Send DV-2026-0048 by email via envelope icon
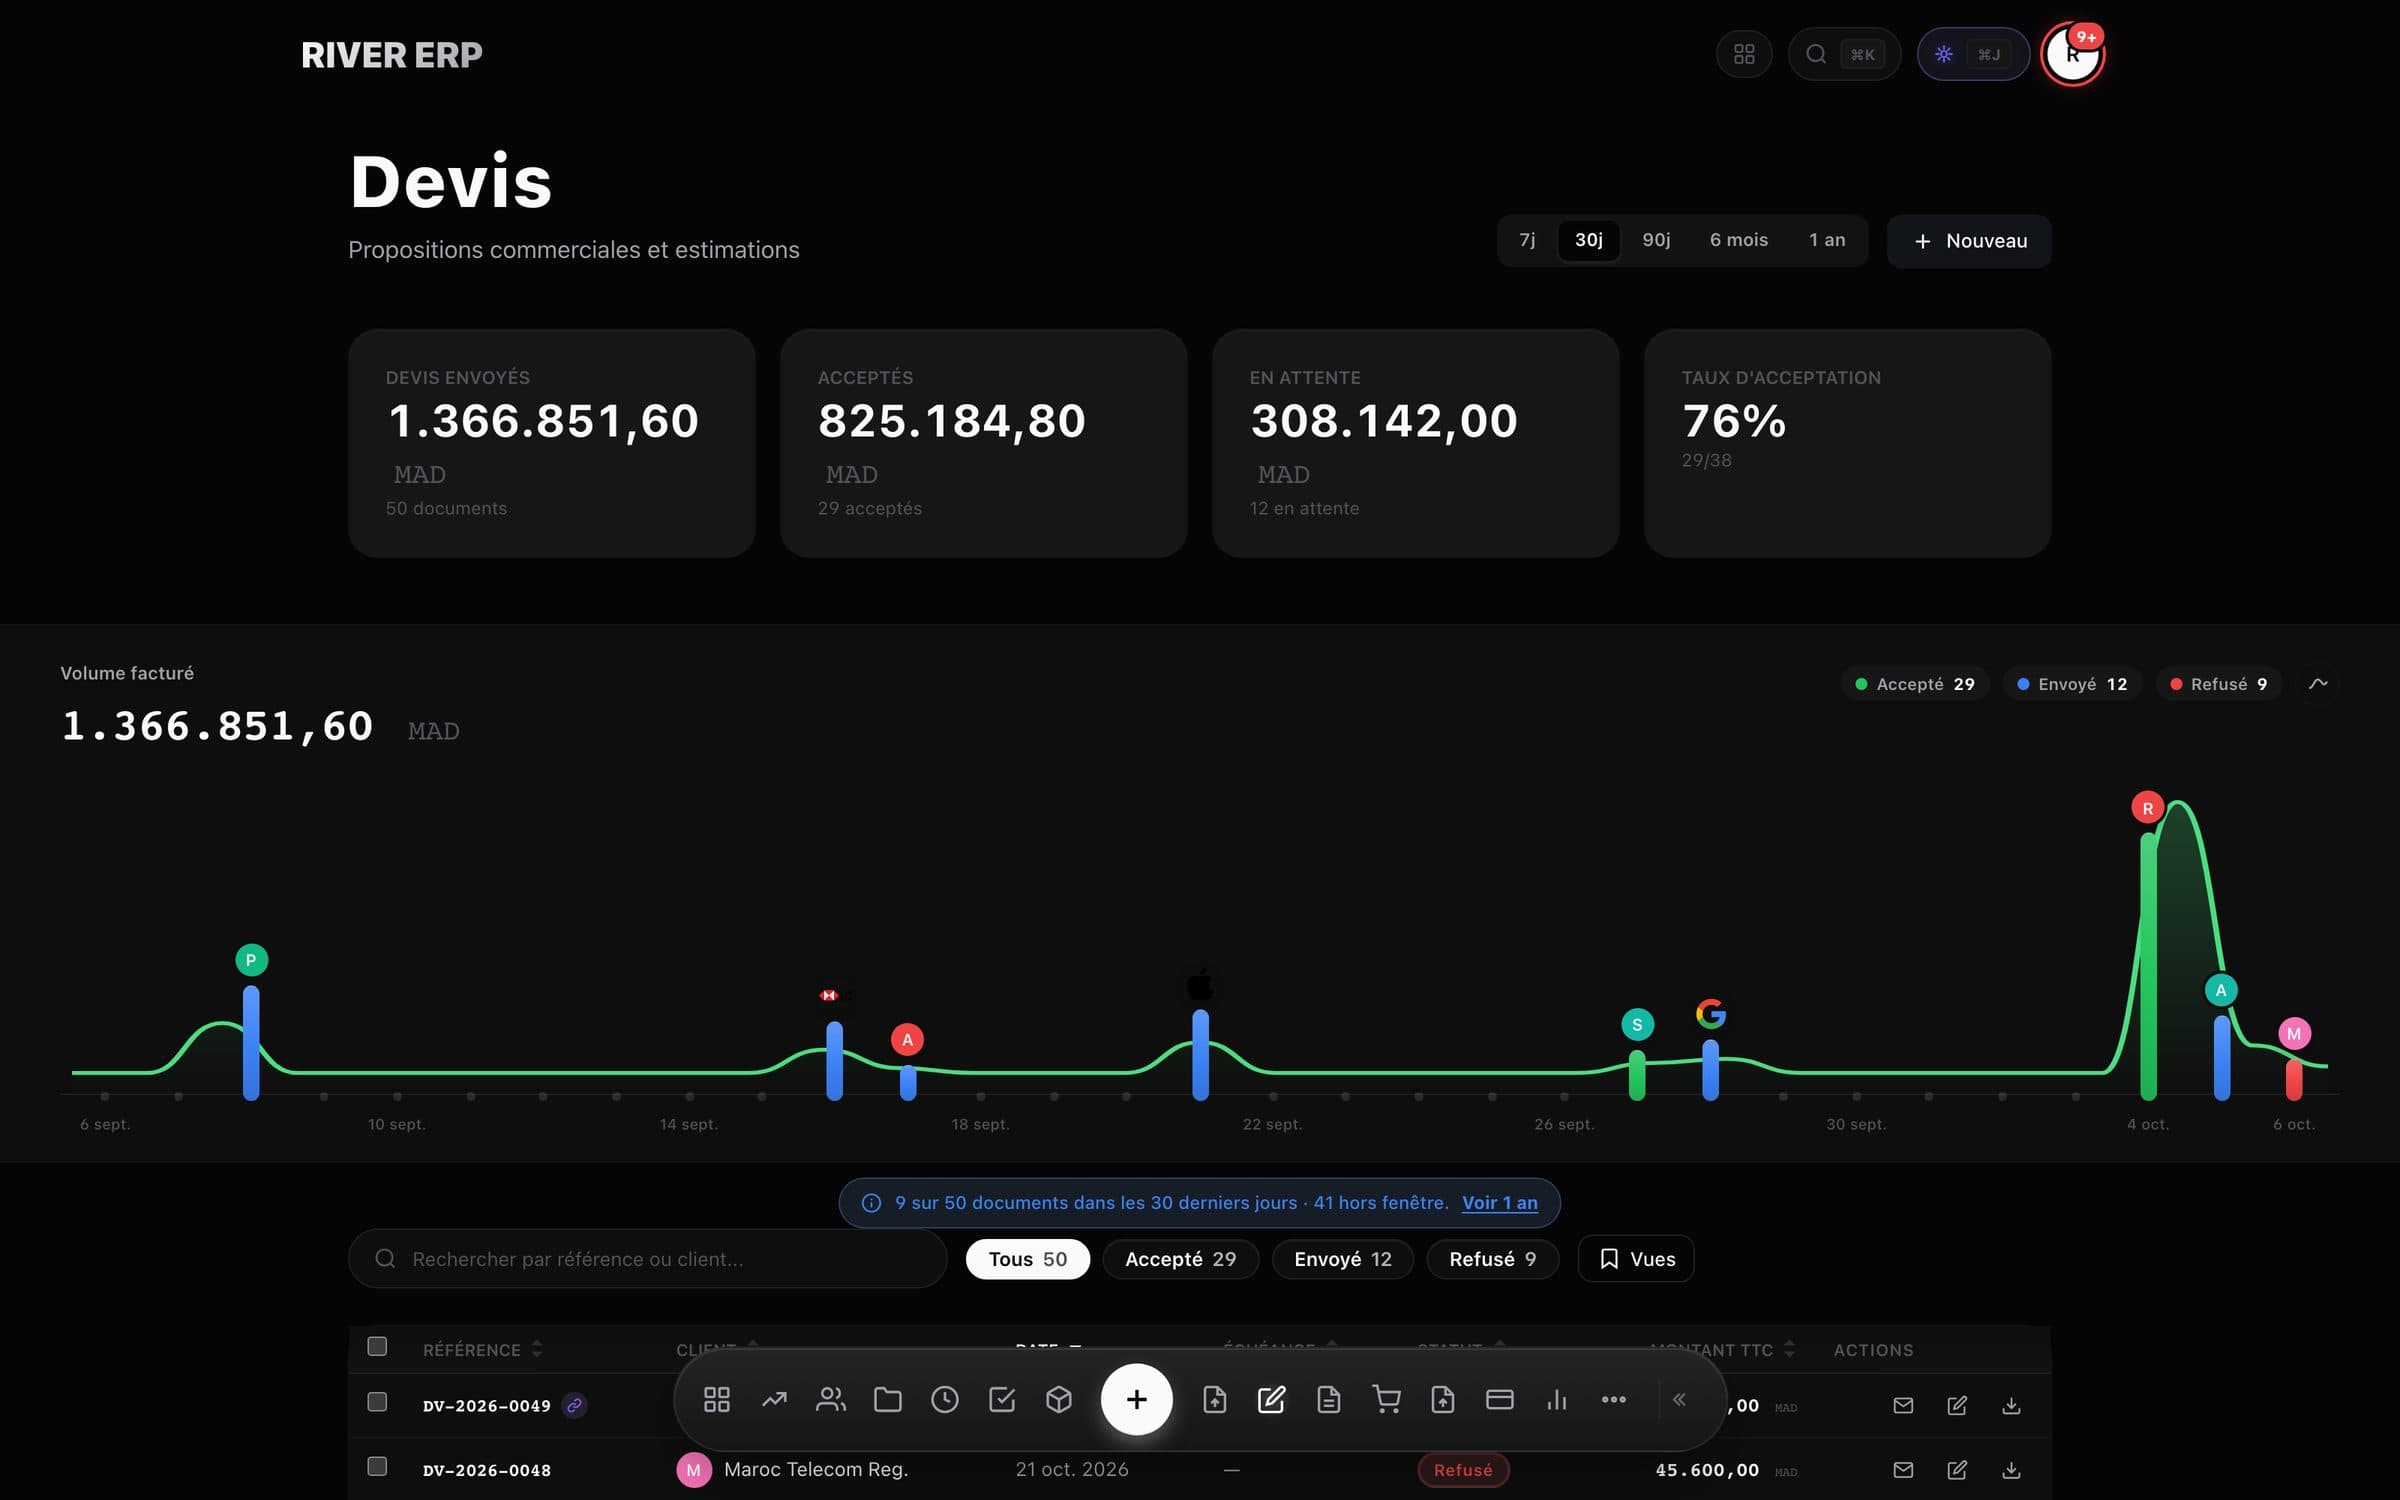This screenshot has width=2400, height=1500. tap(1903, 1470)
